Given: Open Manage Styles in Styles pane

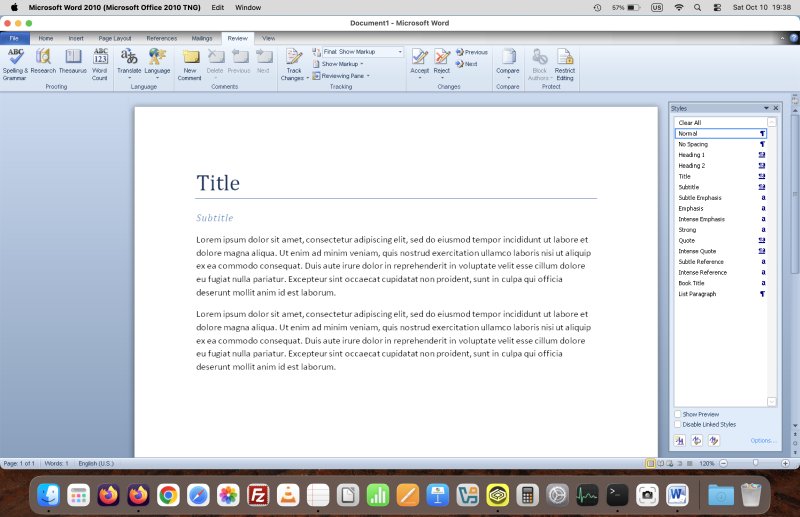Looking at the screenshot, I should [714, 440].
